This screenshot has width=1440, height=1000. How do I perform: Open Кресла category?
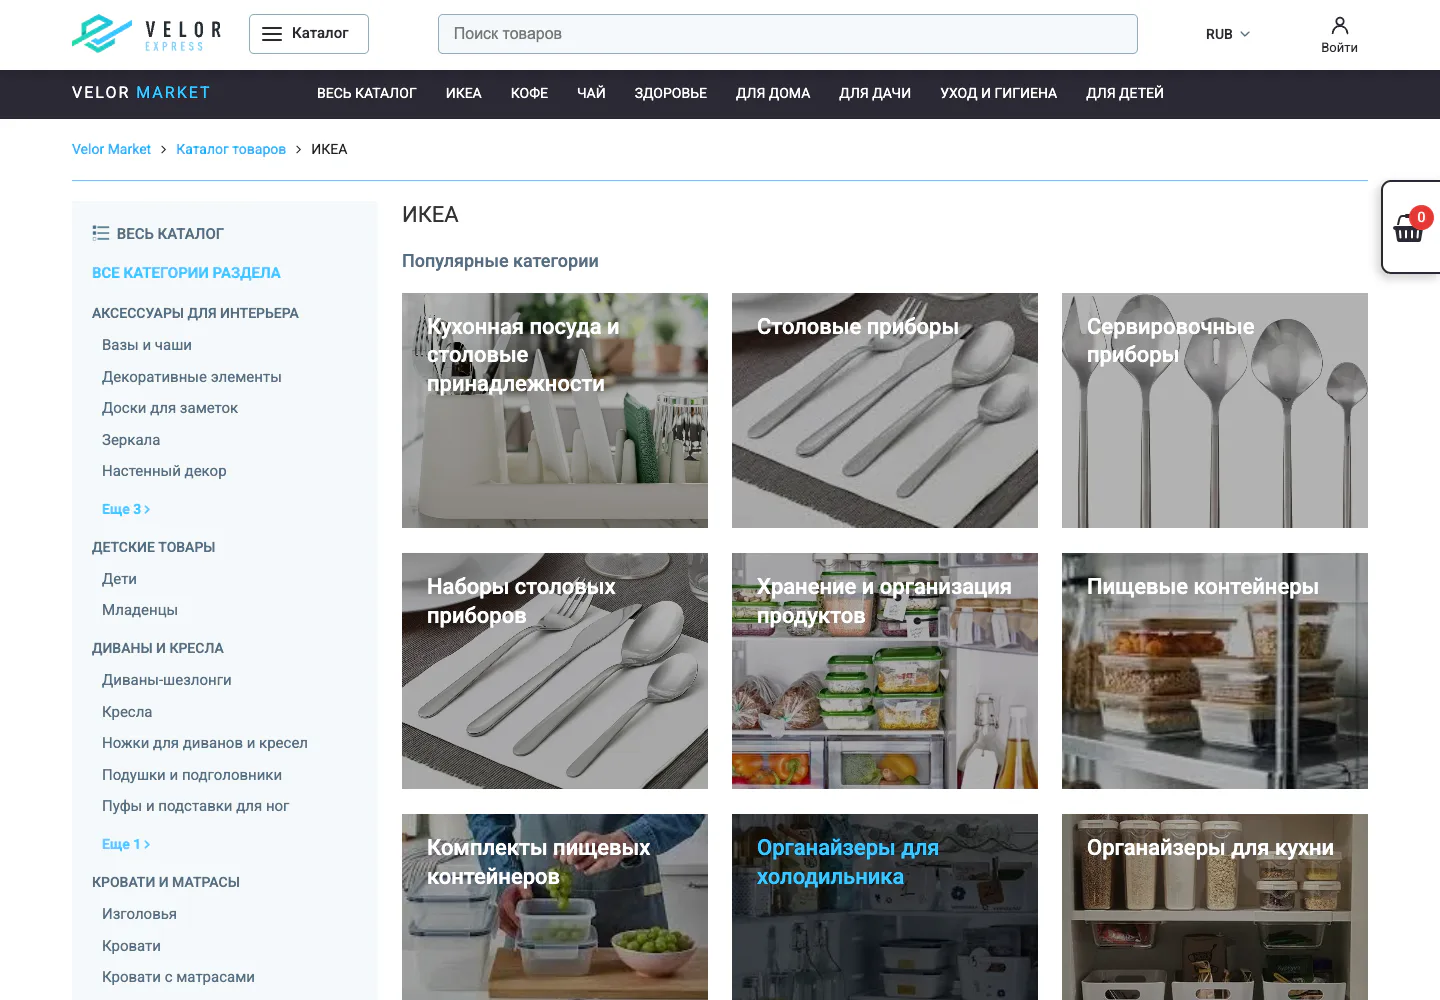click(x=127, y=712)
